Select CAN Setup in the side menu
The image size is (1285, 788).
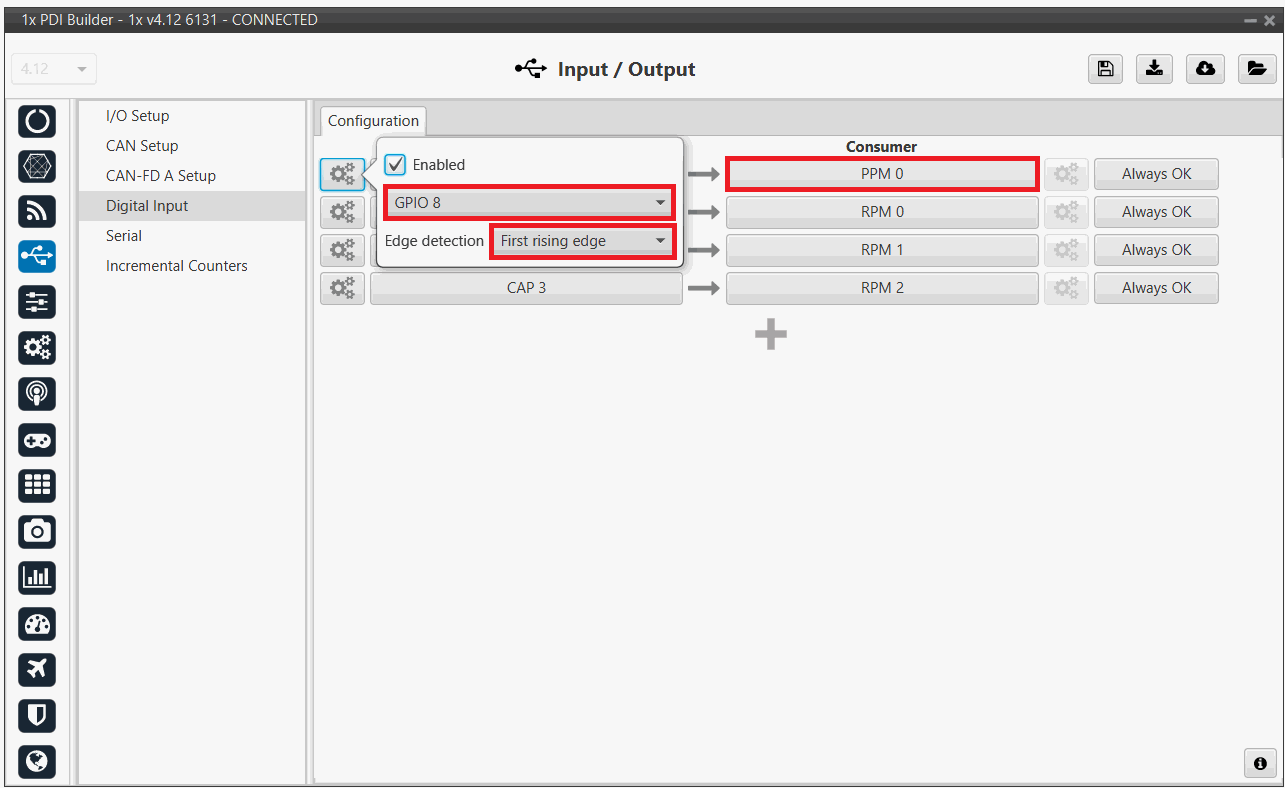click(x=142, y=146)
